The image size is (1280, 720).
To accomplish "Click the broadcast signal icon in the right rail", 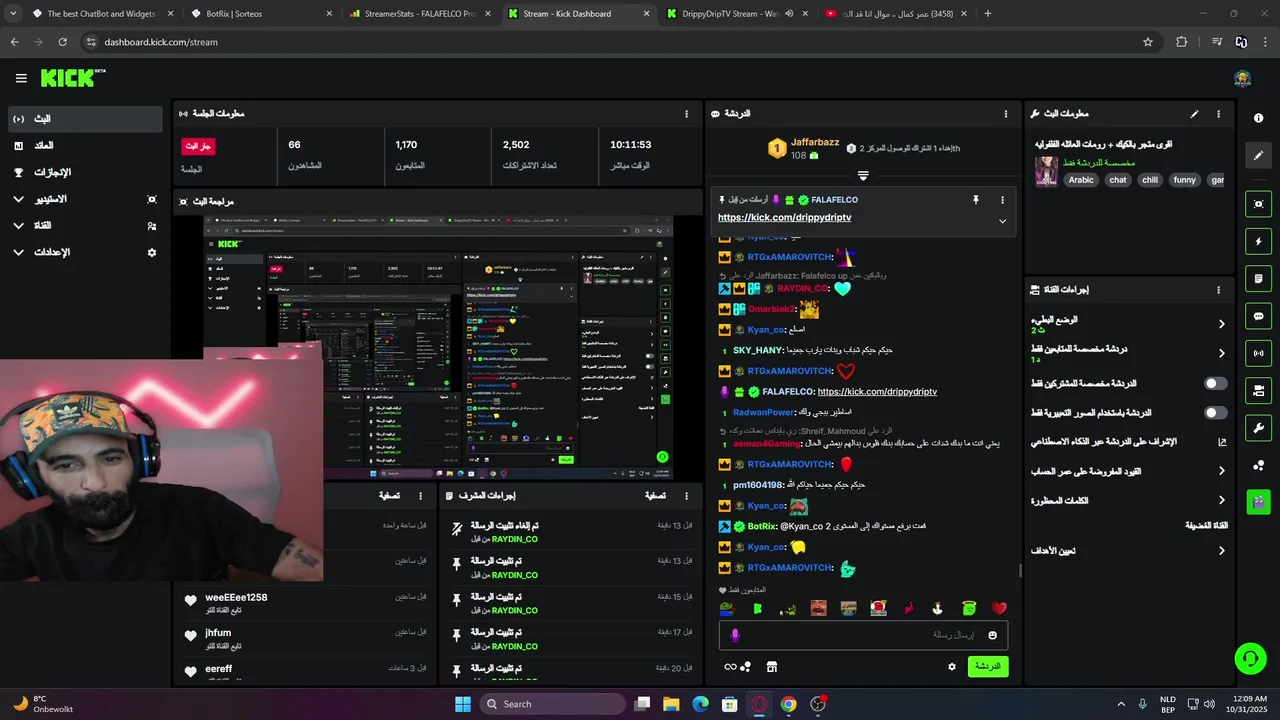I will tap(1258, 353).
